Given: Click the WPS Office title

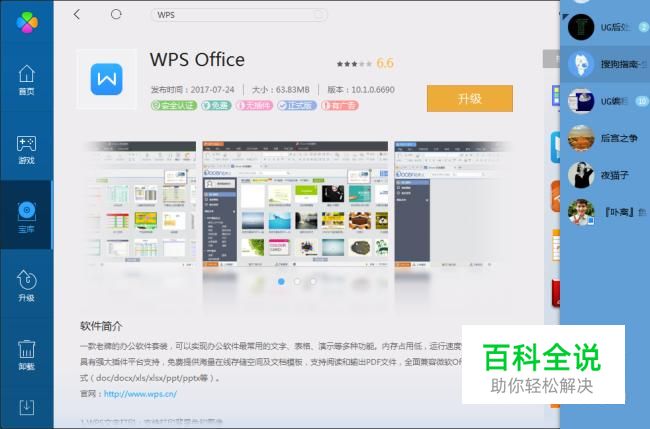Looking at the screenshot, I should pos(197,59).
